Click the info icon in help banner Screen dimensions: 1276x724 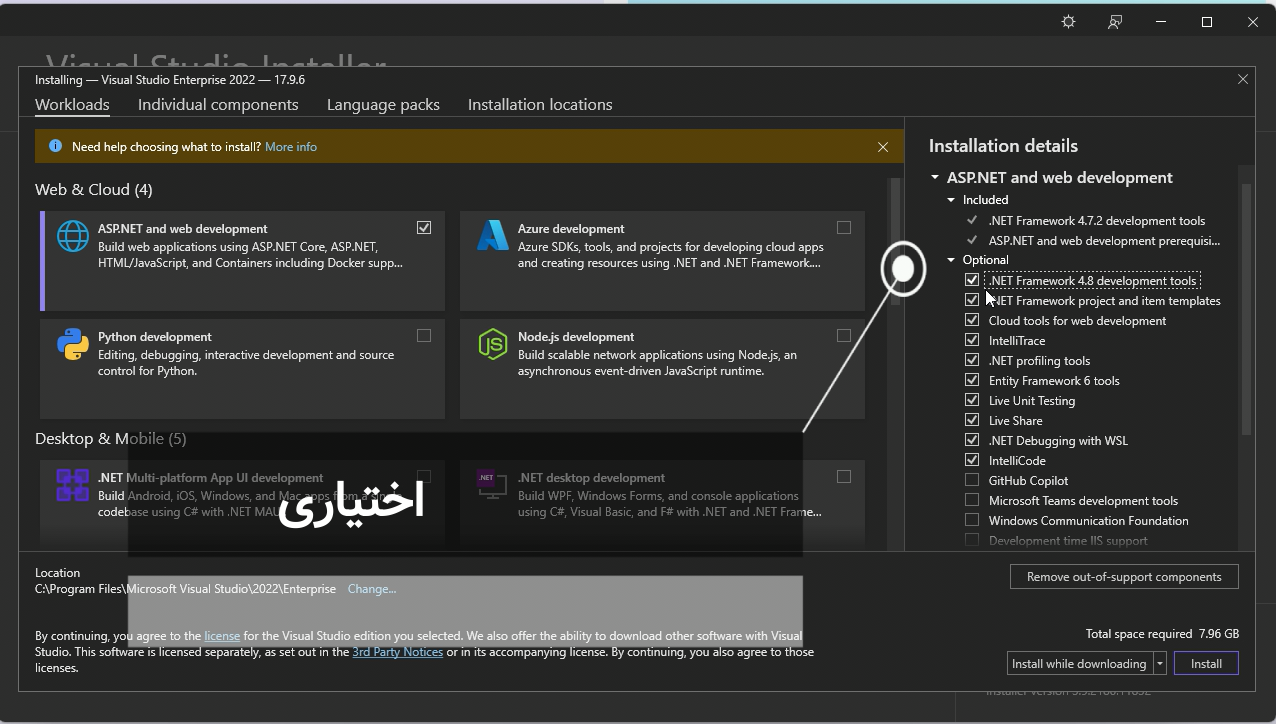tap(56, 146)
